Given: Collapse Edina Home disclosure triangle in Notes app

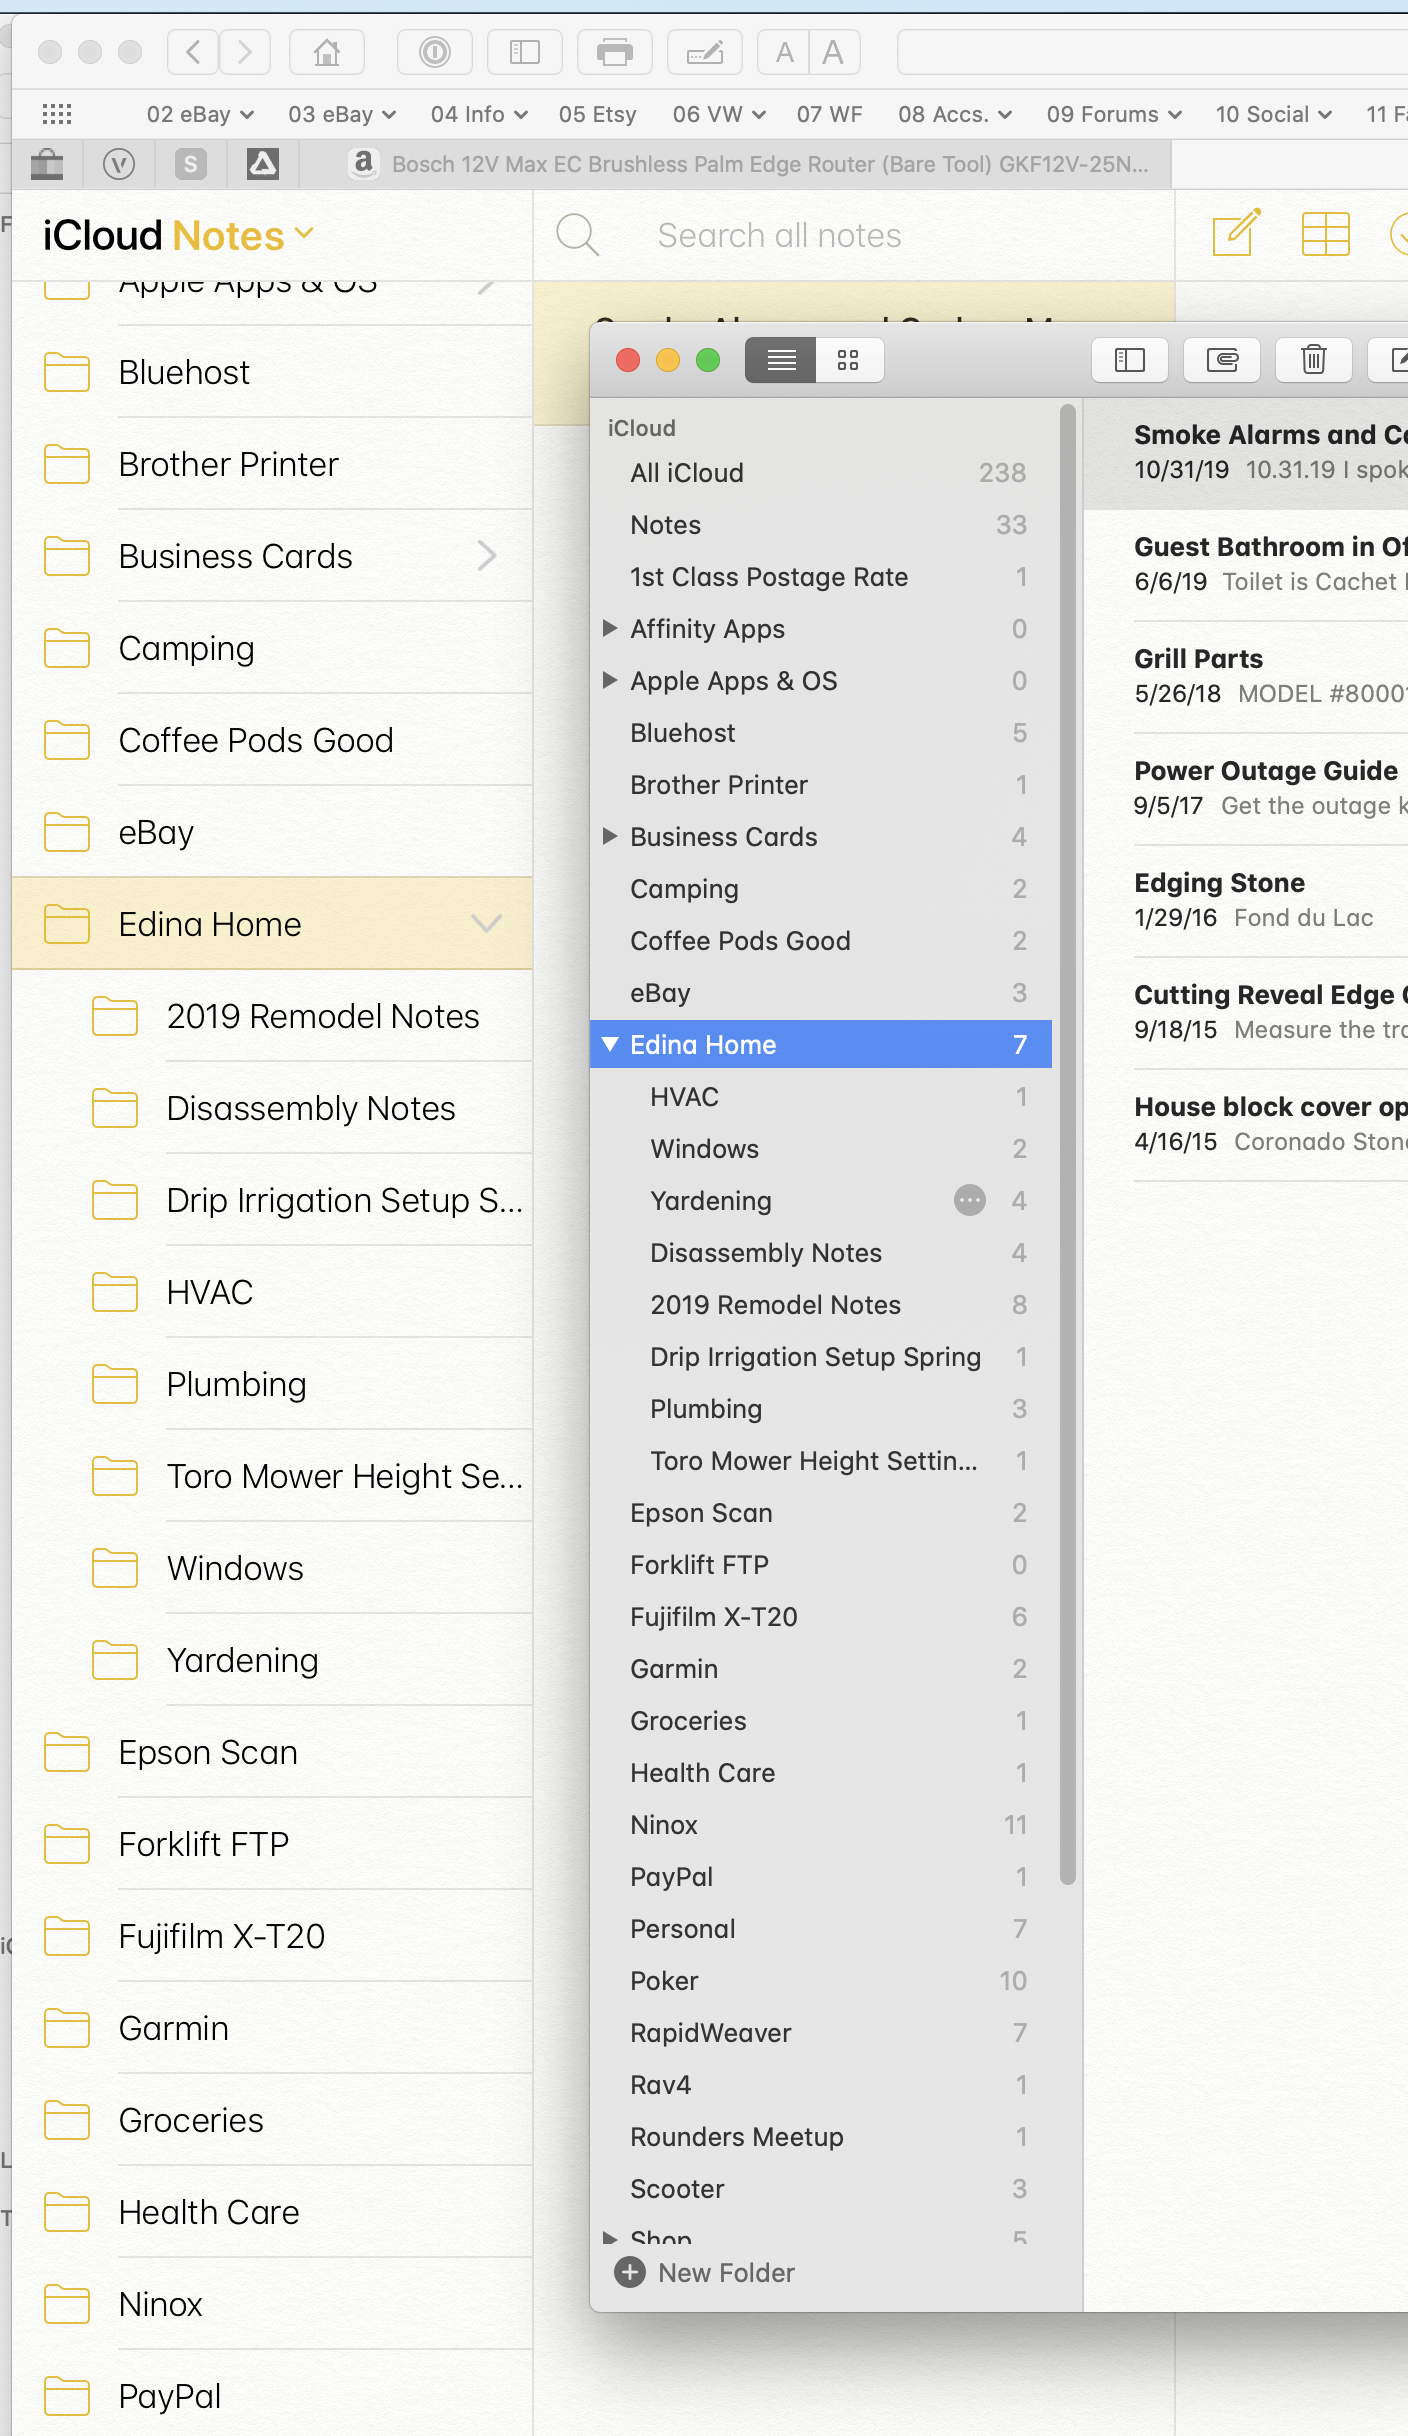Looking at the screenshot, I should point(610,1044).
